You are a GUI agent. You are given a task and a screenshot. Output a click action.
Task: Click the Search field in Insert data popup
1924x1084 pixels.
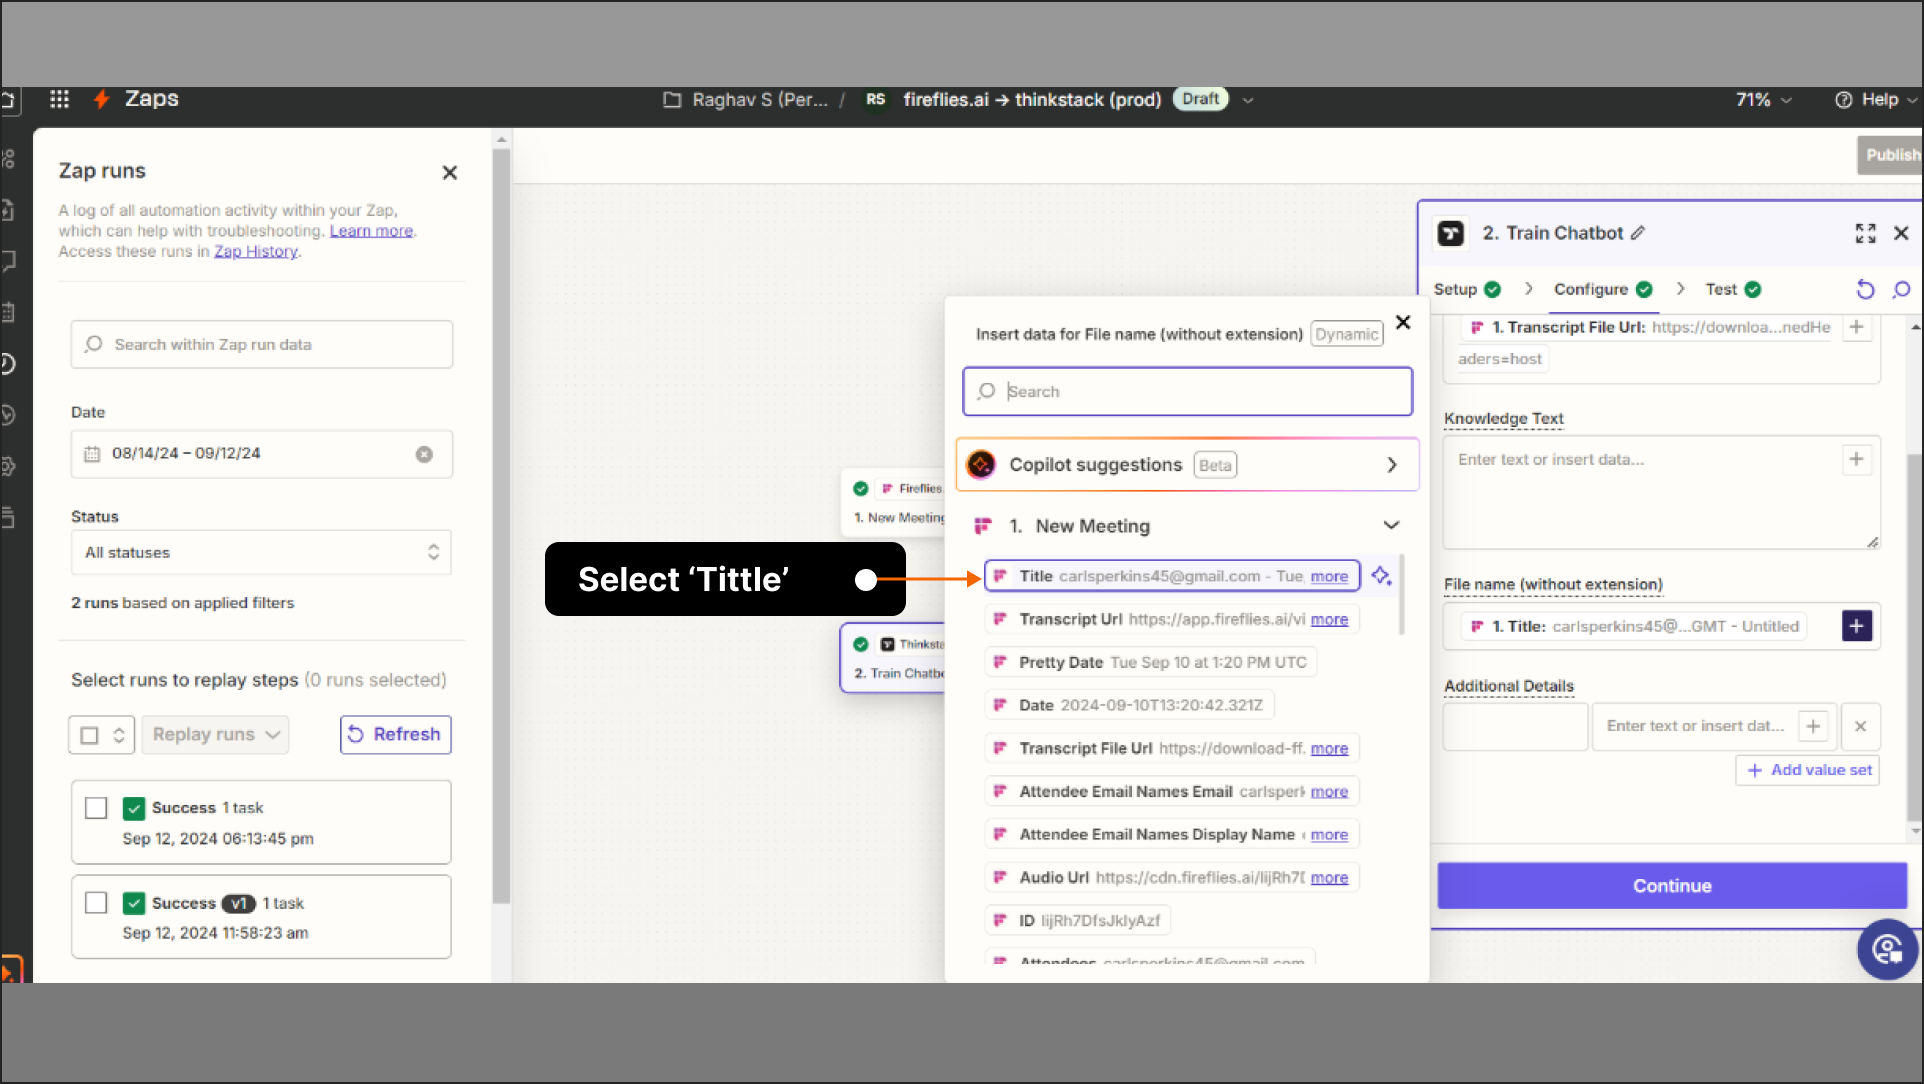click(x=1187, y=391)
